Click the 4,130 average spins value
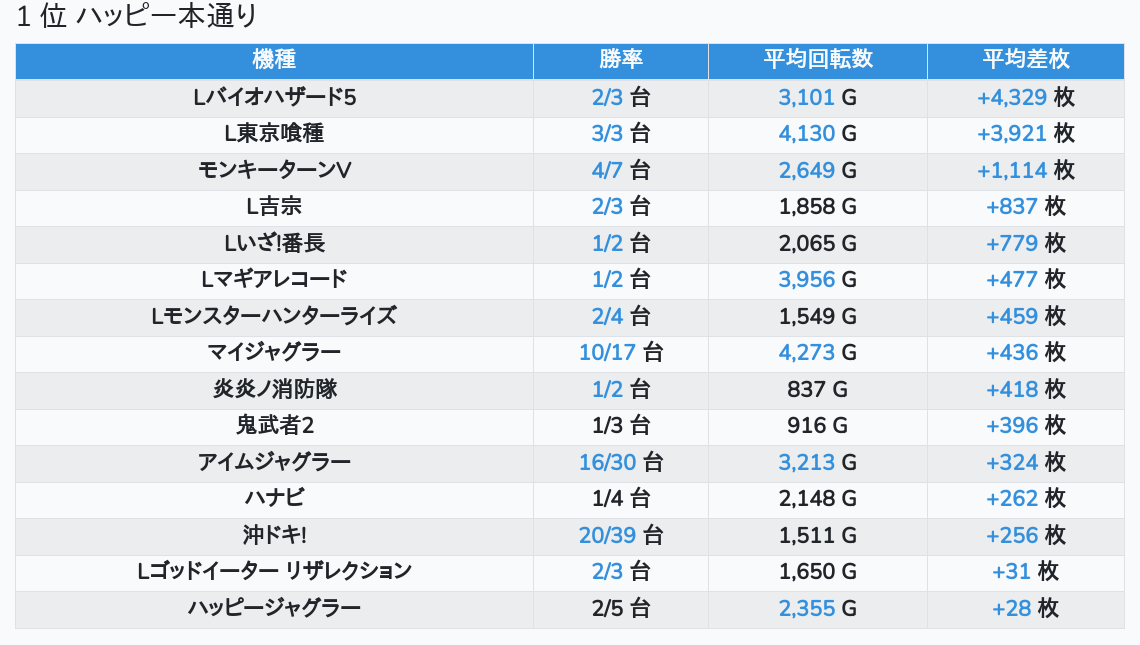The width and height of the screenshot is (1140, 645). click(806, 134)
